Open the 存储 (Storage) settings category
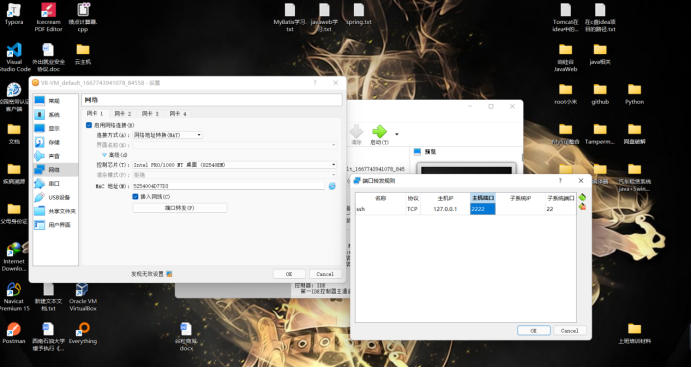Viewport: 692px width, 368px height. pos(54,142)
